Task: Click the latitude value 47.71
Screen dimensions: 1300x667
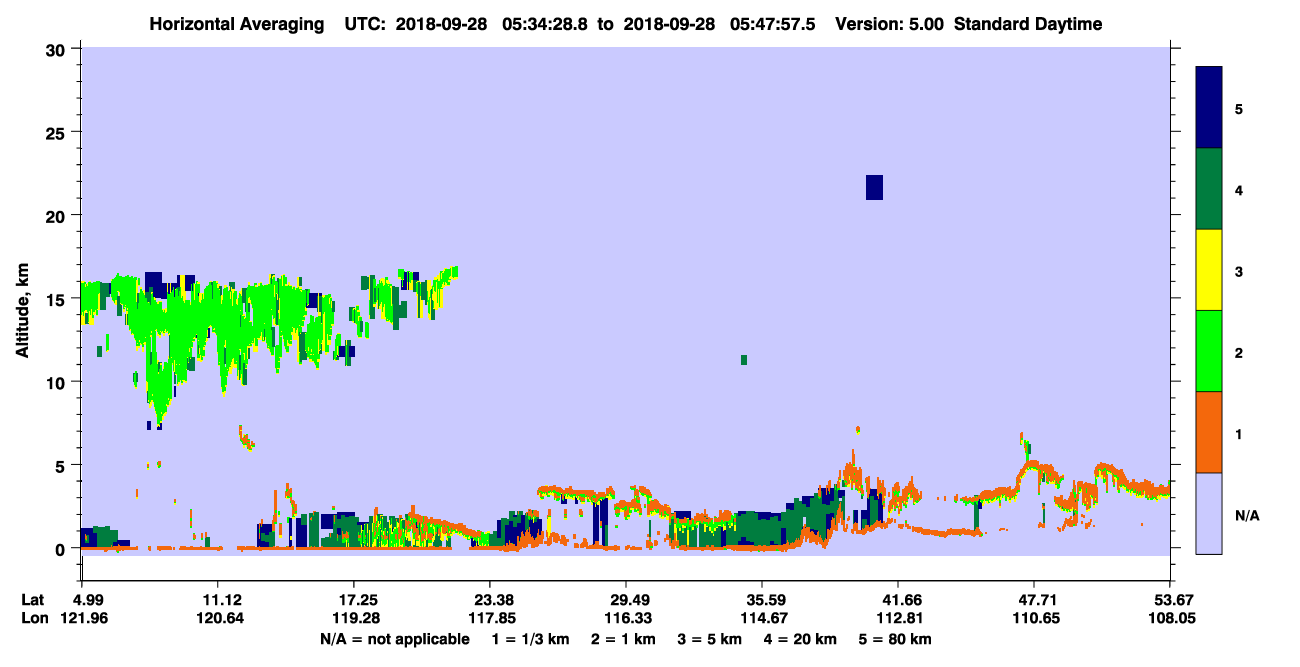Action: click(1034, 600)
